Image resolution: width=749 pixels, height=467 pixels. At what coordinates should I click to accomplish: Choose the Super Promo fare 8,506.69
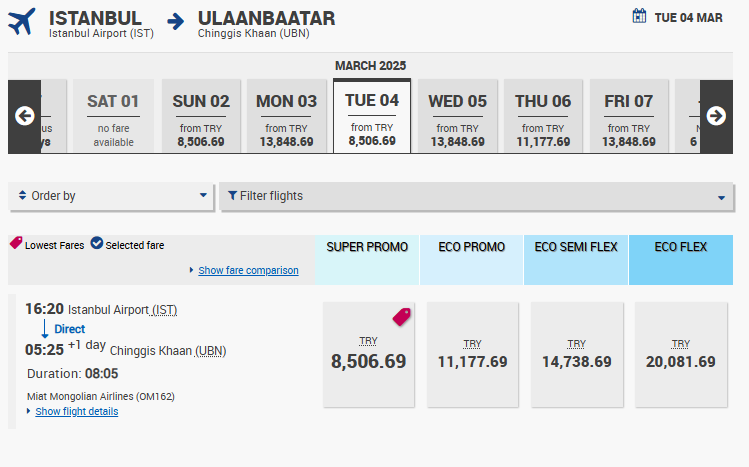click(369, 355)
